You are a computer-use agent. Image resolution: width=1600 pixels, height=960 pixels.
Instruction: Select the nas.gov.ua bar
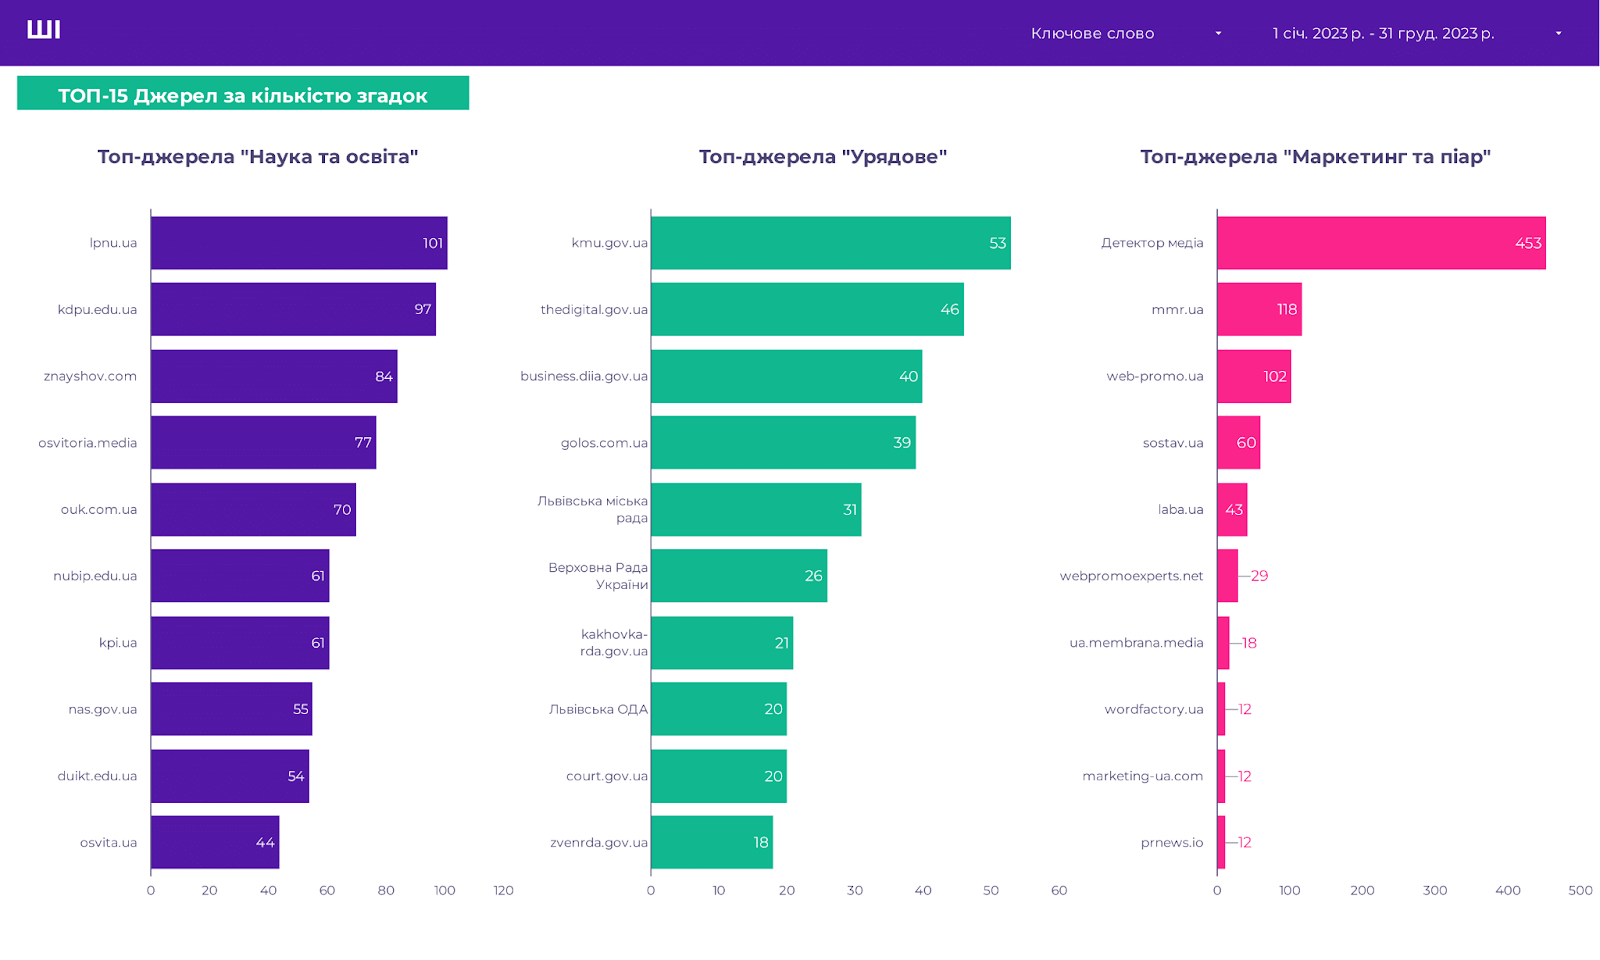[x=231, y=709]
